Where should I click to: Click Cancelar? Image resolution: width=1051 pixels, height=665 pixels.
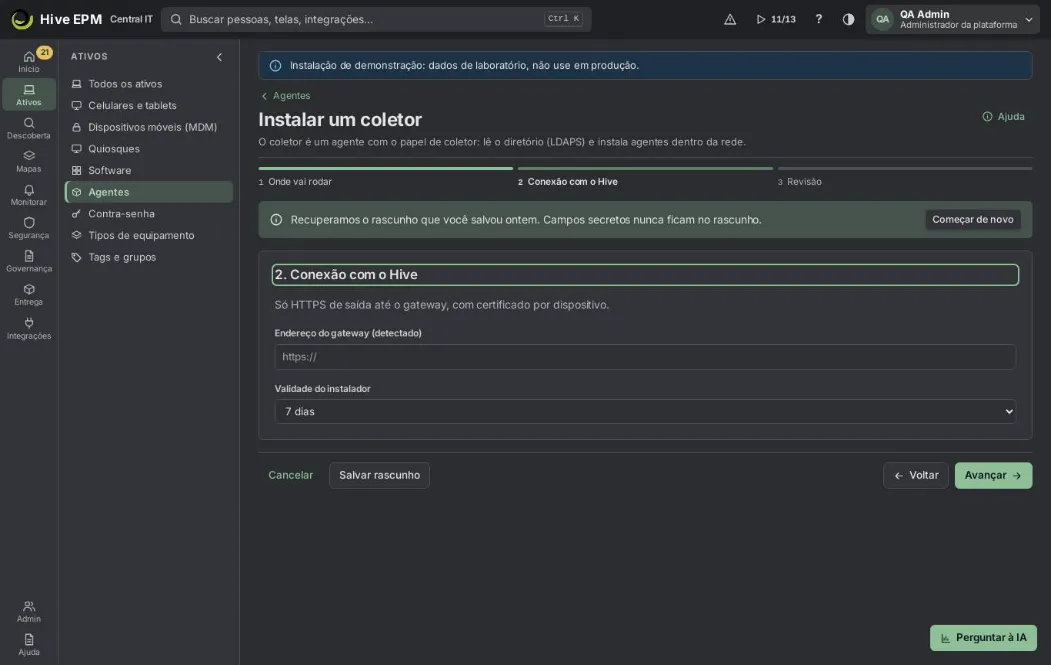pyautogui.click(x=290, y=475)
